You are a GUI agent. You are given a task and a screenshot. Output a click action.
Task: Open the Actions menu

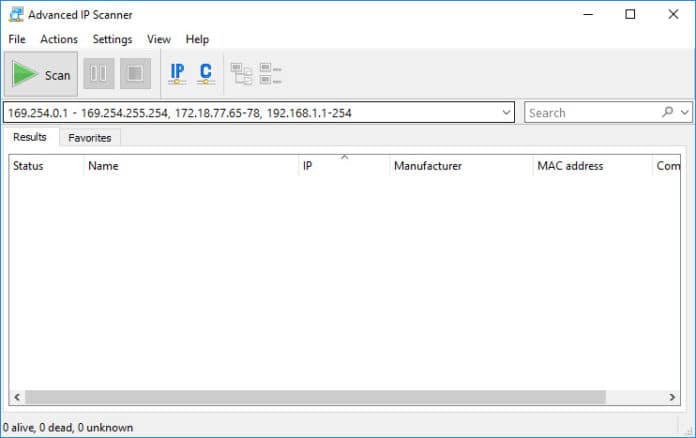point(59,39)
